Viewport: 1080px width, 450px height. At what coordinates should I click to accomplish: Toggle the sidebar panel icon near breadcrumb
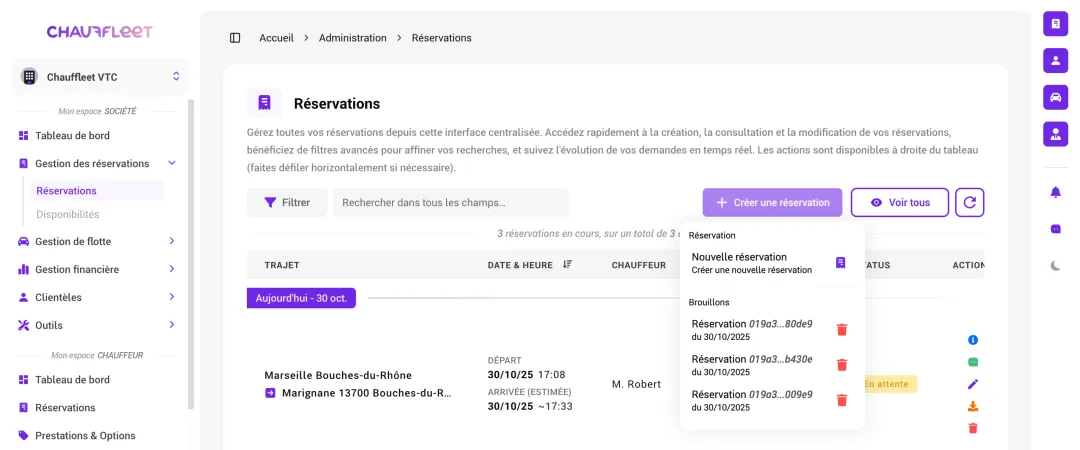click(x=235, y=38)
